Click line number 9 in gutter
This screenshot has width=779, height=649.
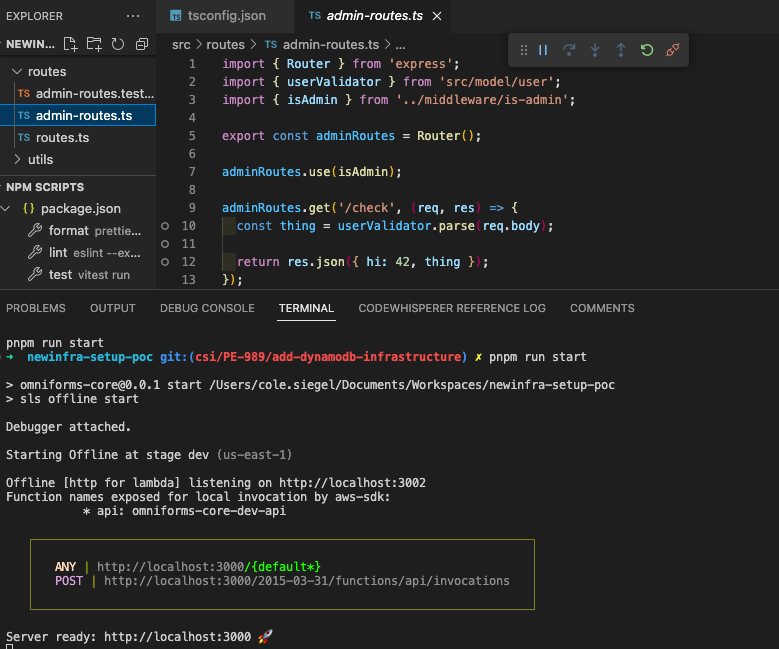point(192,208)
